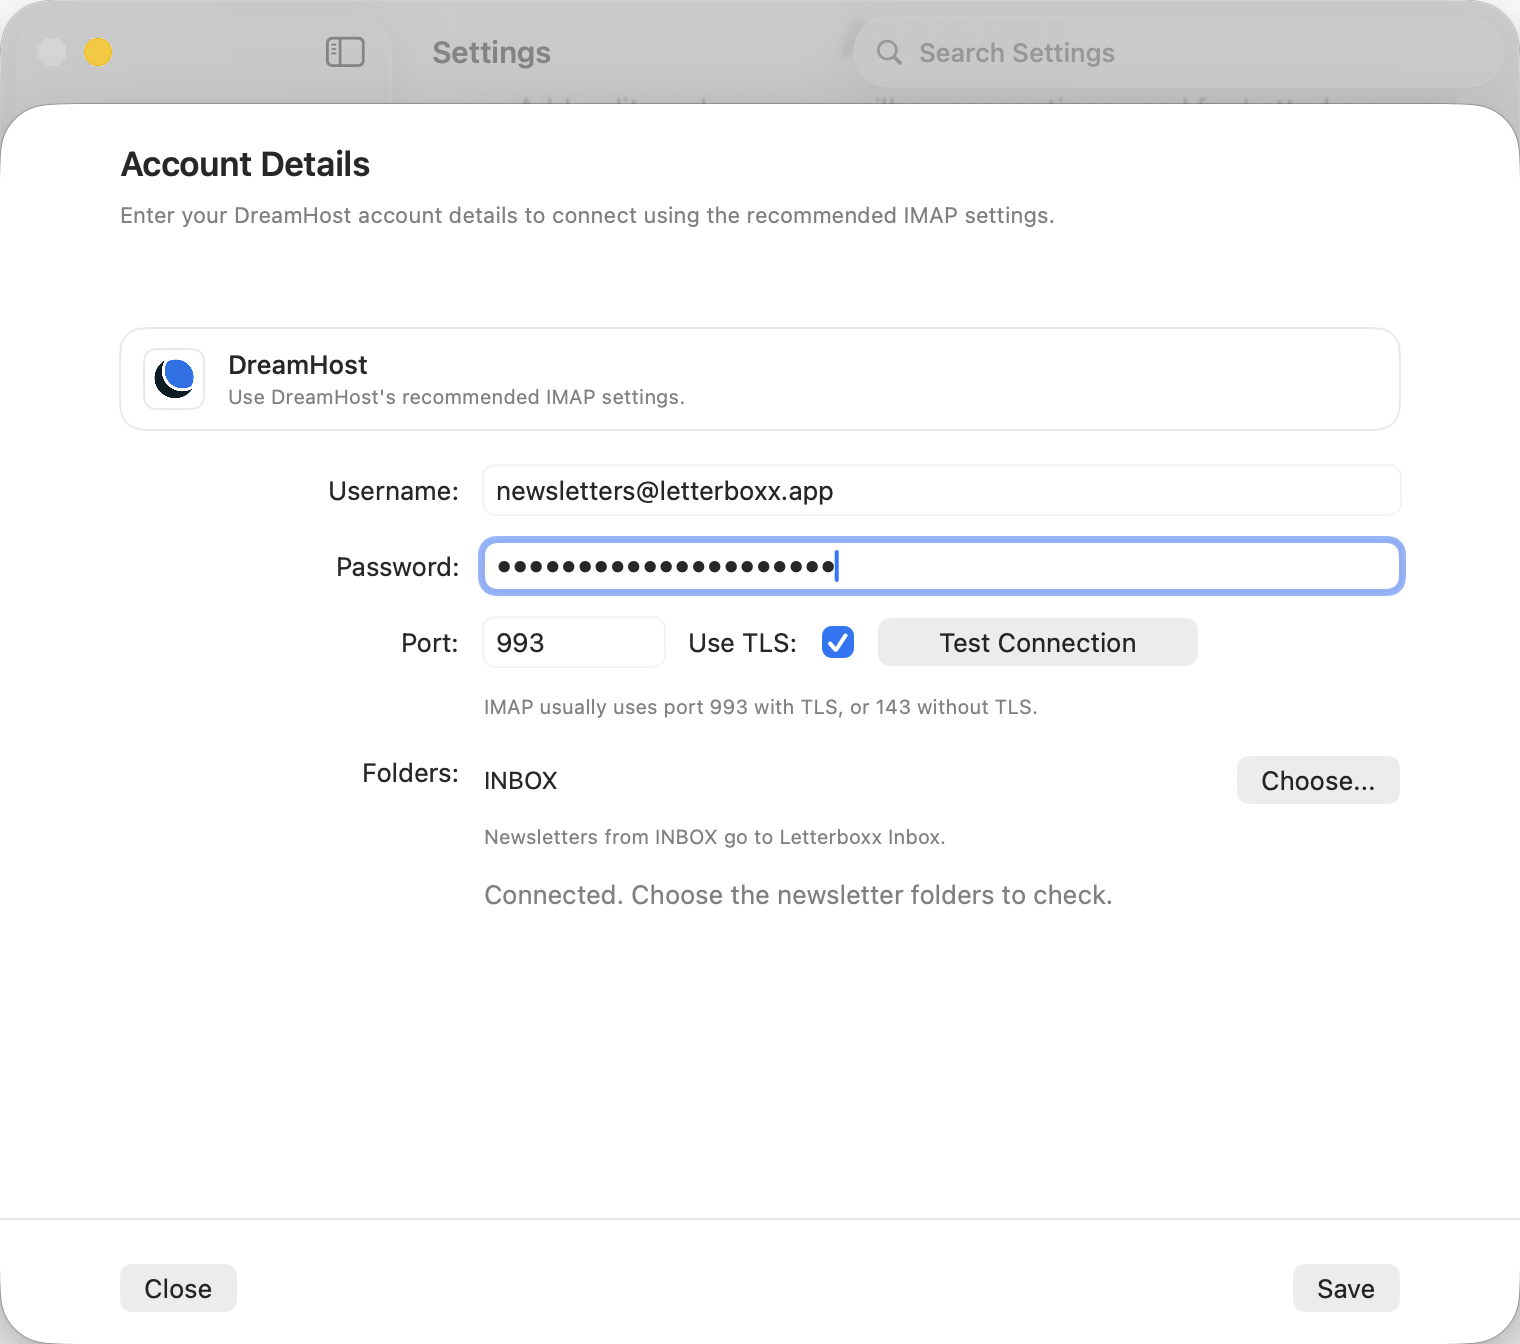
Task: Click the DreamHost logo icon
Action: (x=174, y=379)
